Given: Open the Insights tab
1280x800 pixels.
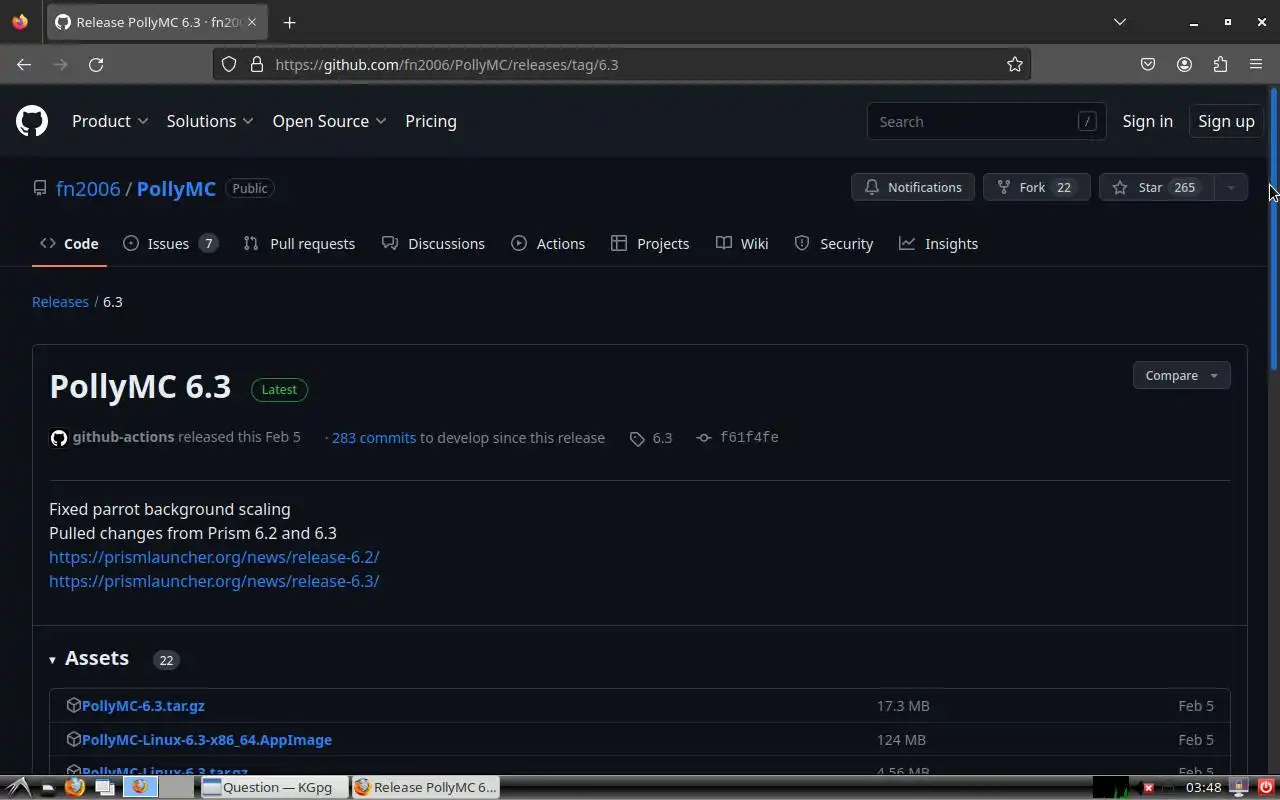Looking at the screenshot, I should coord(938,244).
